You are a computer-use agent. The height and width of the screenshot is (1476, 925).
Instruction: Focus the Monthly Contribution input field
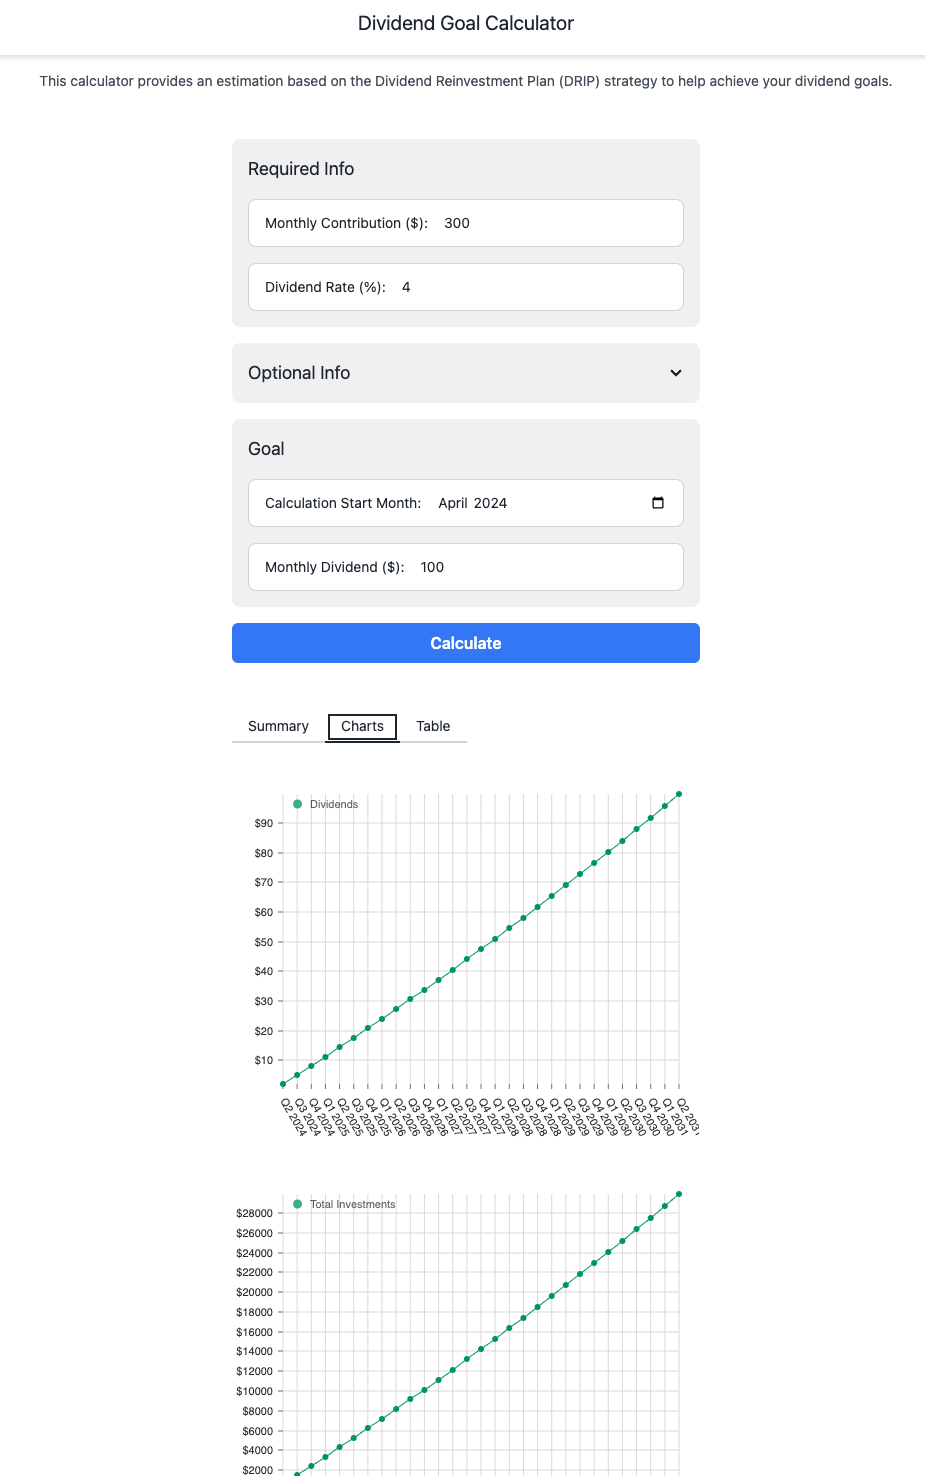466,223
